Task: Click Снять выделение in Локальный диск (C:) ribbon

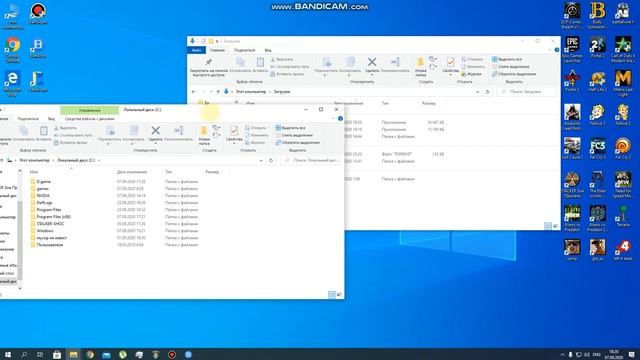Action: click(294, 135)
